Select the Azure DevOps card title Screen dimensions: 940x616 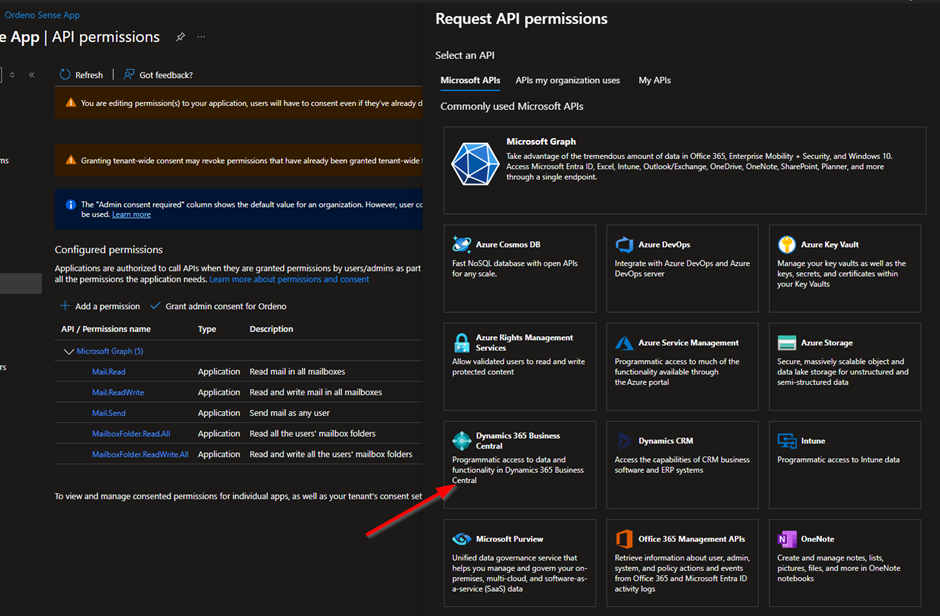click(664, 244)
